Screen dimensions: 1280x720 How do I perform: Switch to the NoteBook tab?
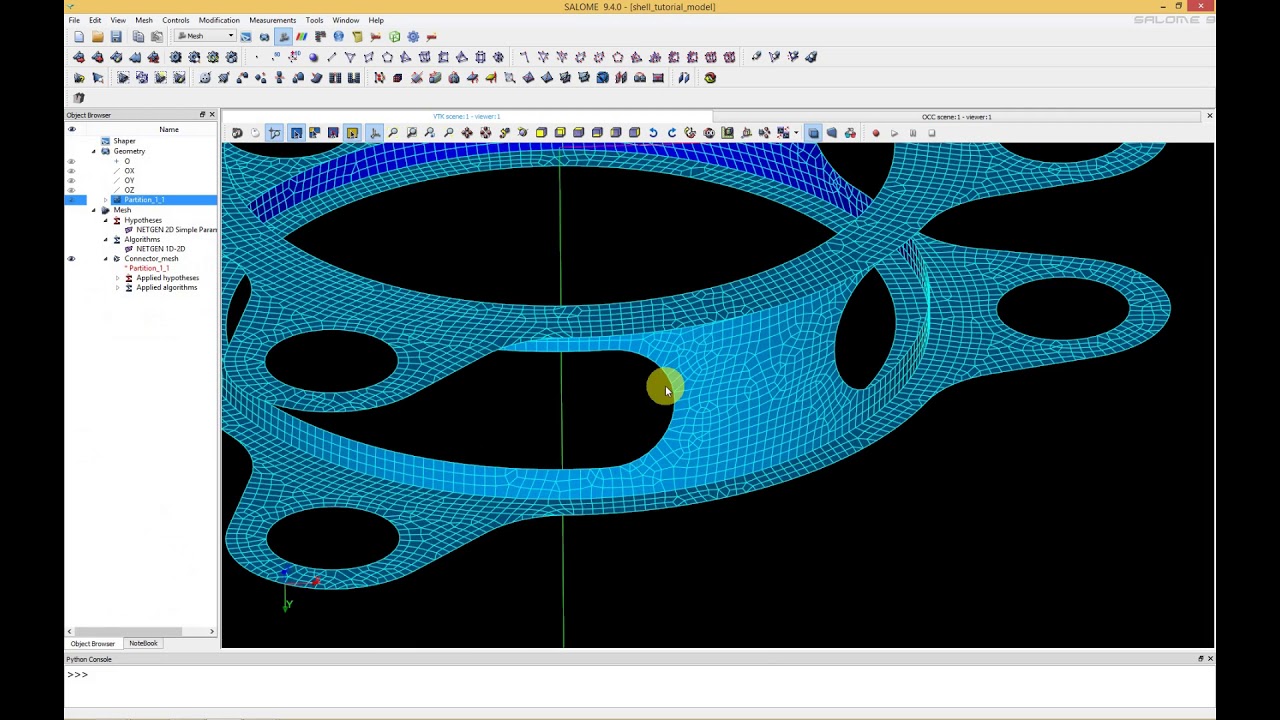tap(143, 643)
